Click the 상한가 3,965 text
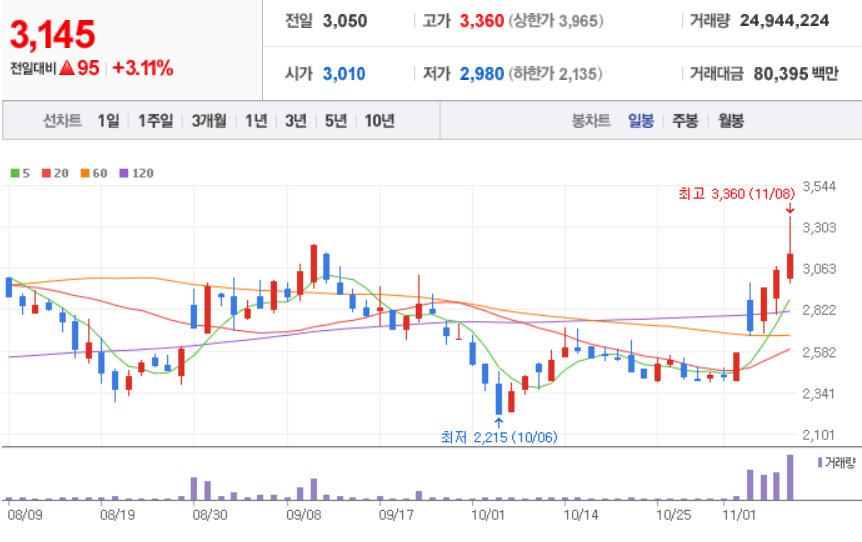 tap(556, 21)
